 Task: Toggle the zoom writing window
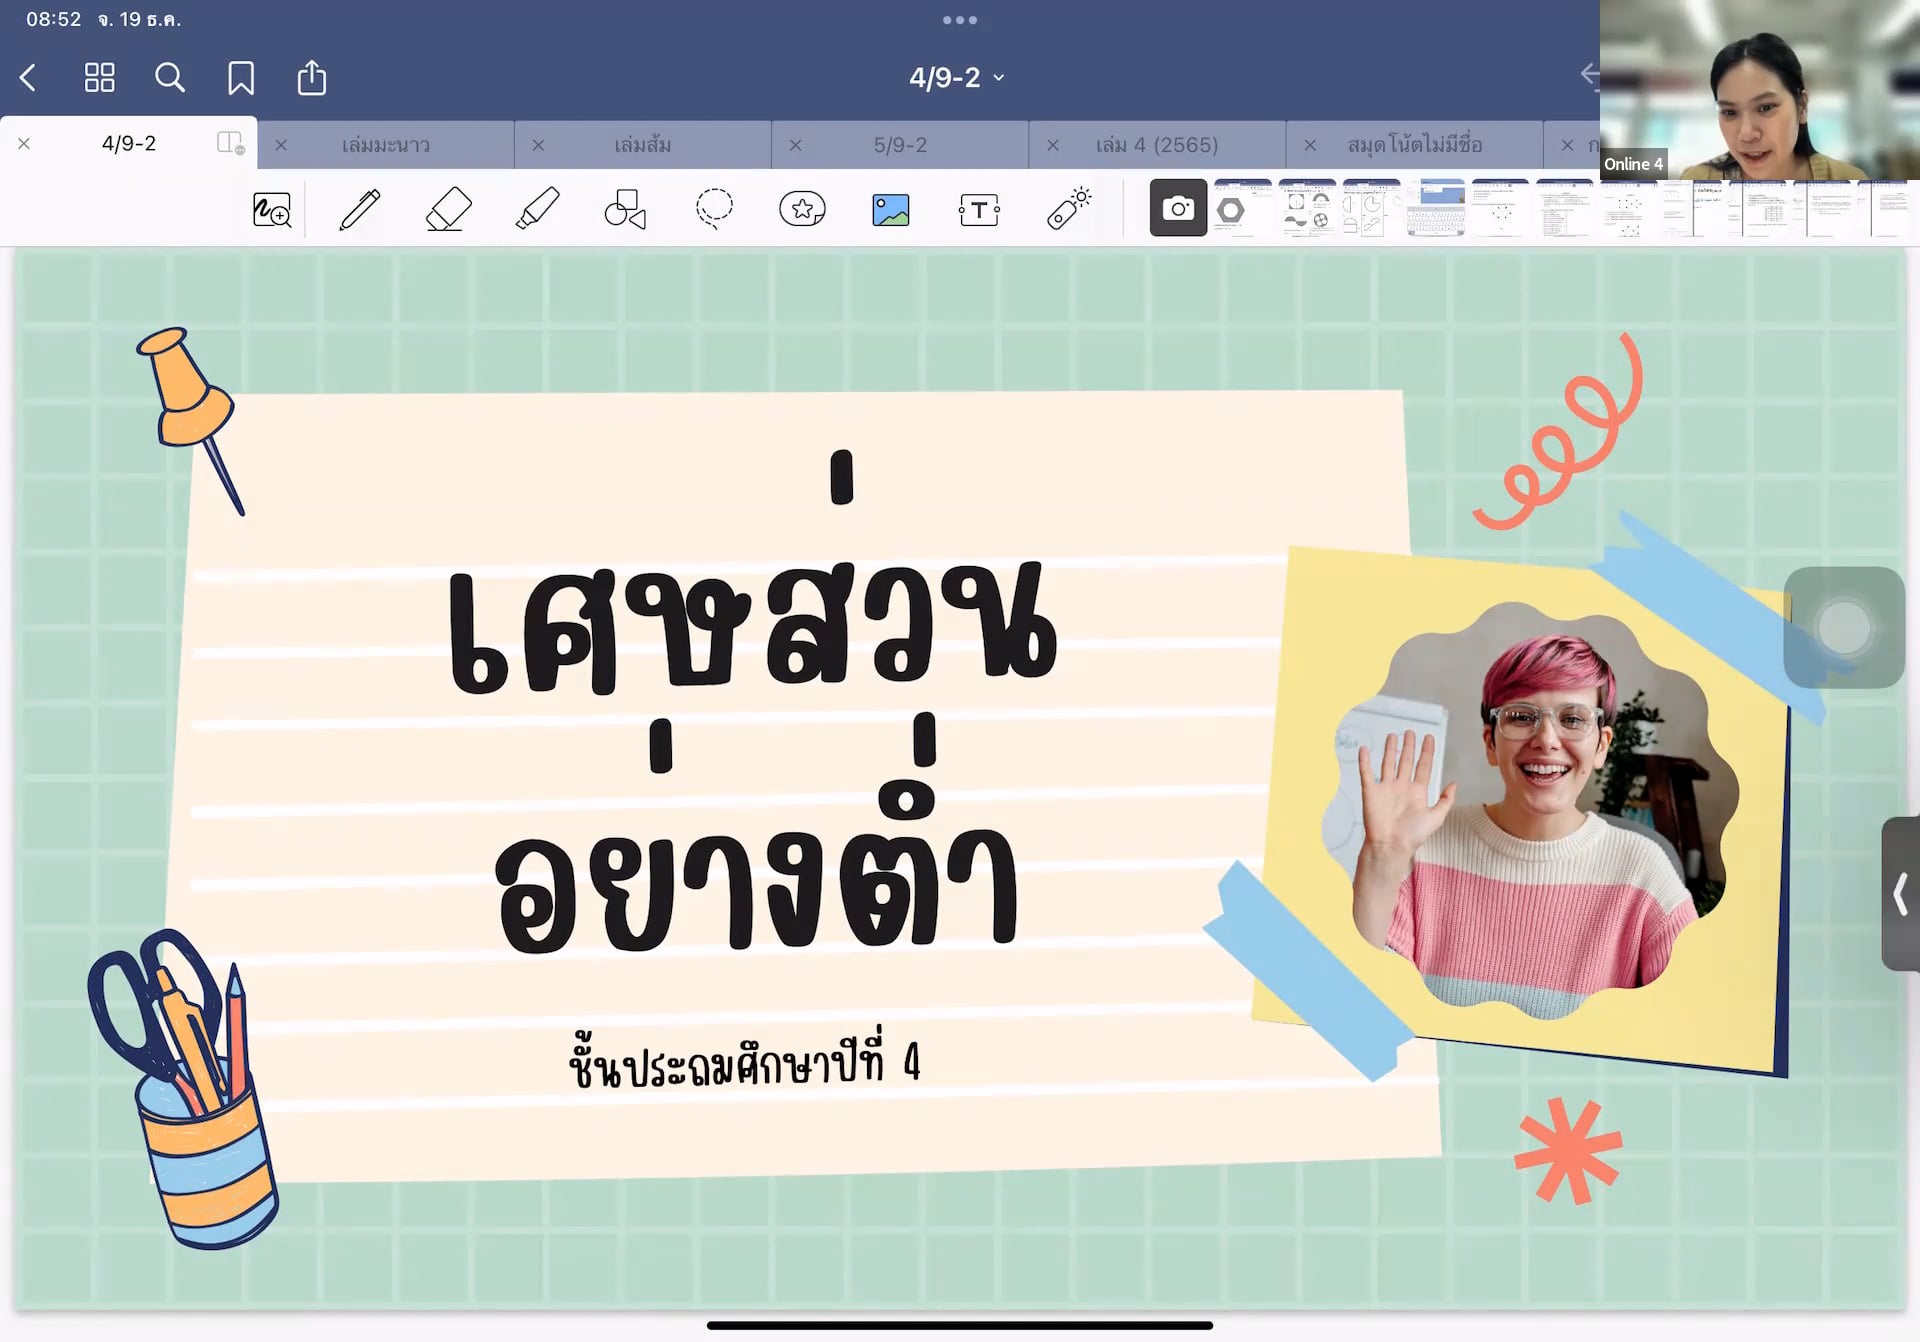[x=271, y=210]
